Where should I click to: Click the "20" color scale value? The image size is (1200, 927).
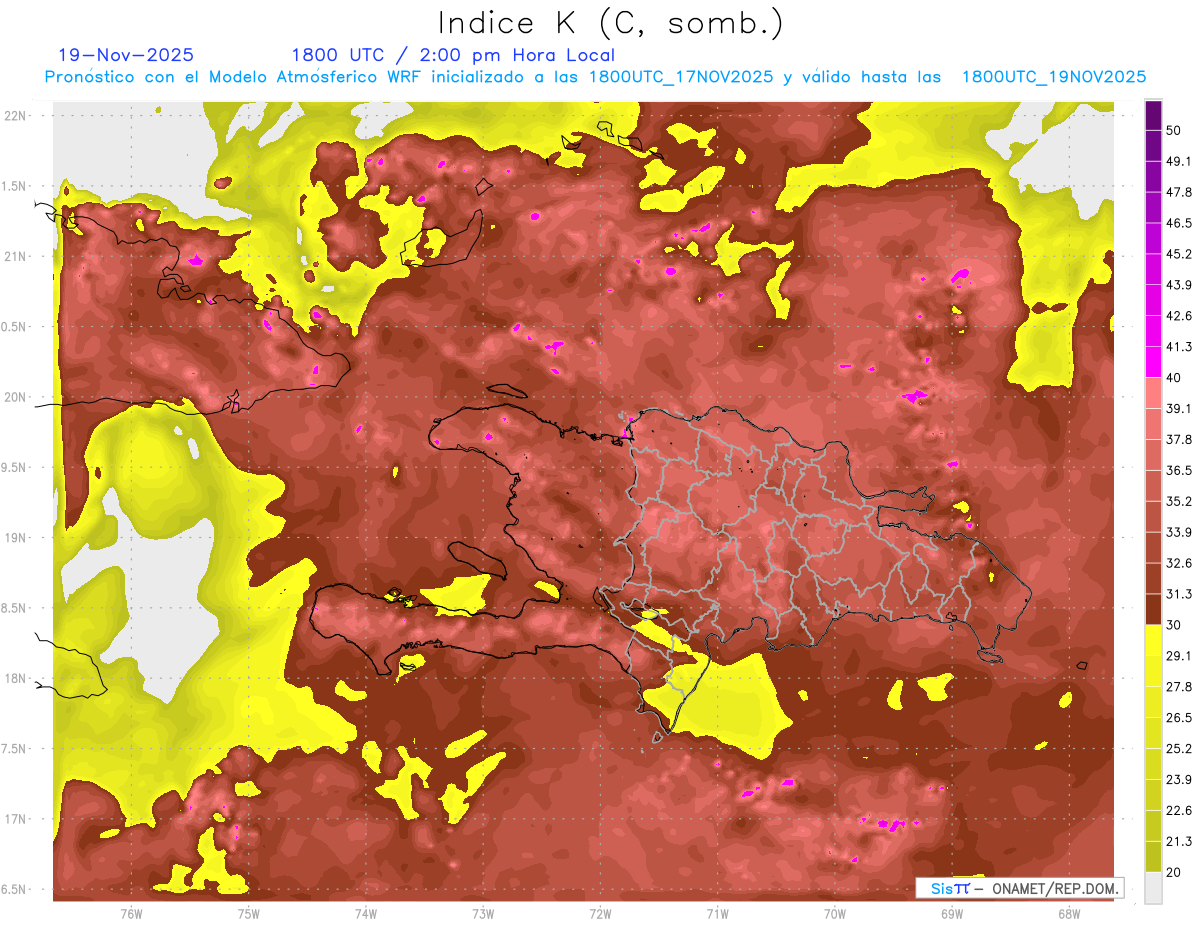click(x=1175, y=872)
